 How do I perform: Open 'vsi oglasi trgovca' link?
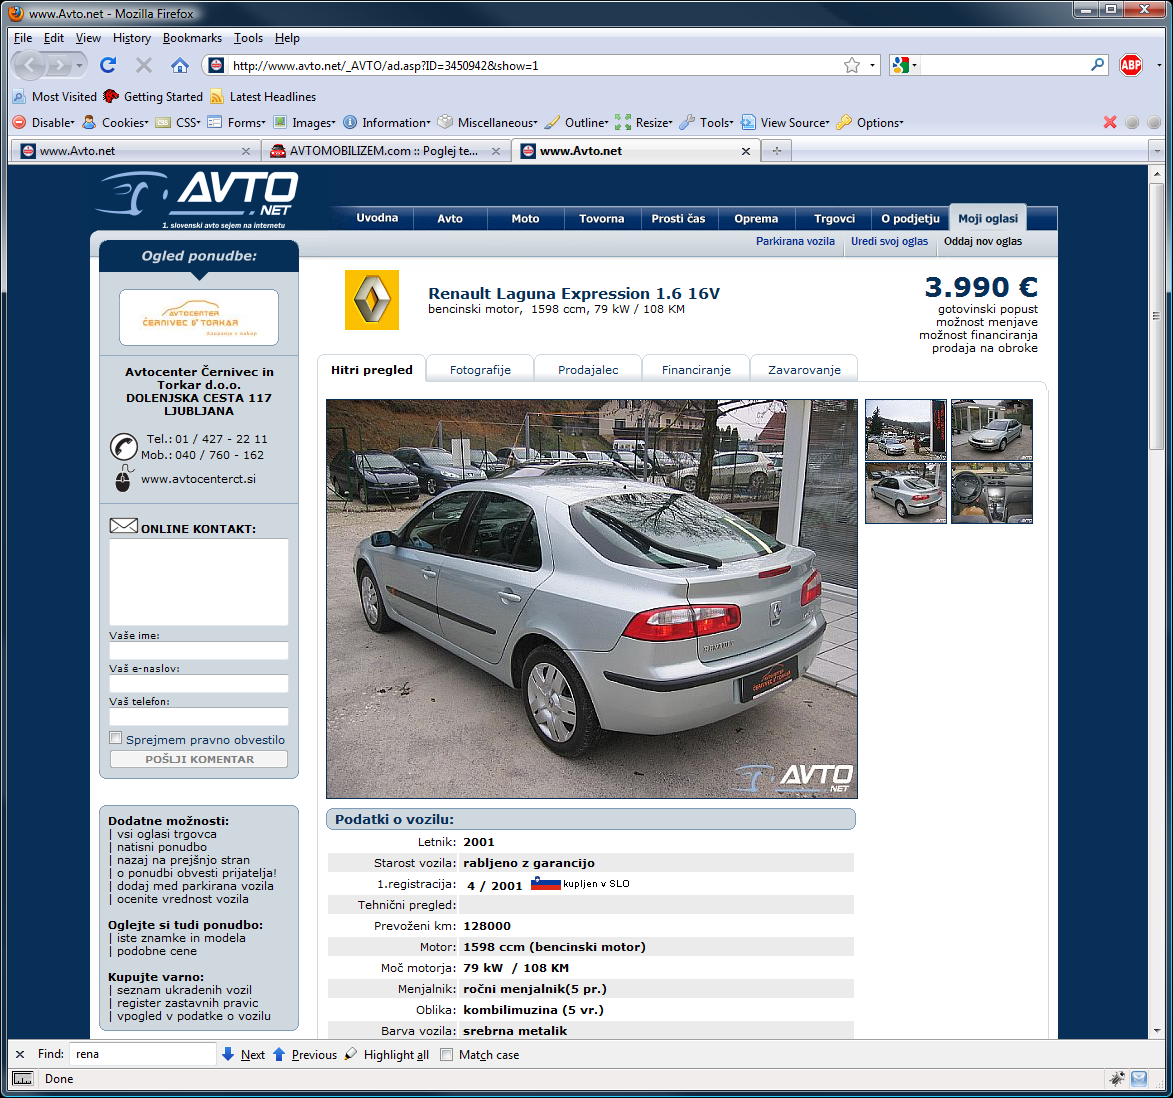click(167, 834)
